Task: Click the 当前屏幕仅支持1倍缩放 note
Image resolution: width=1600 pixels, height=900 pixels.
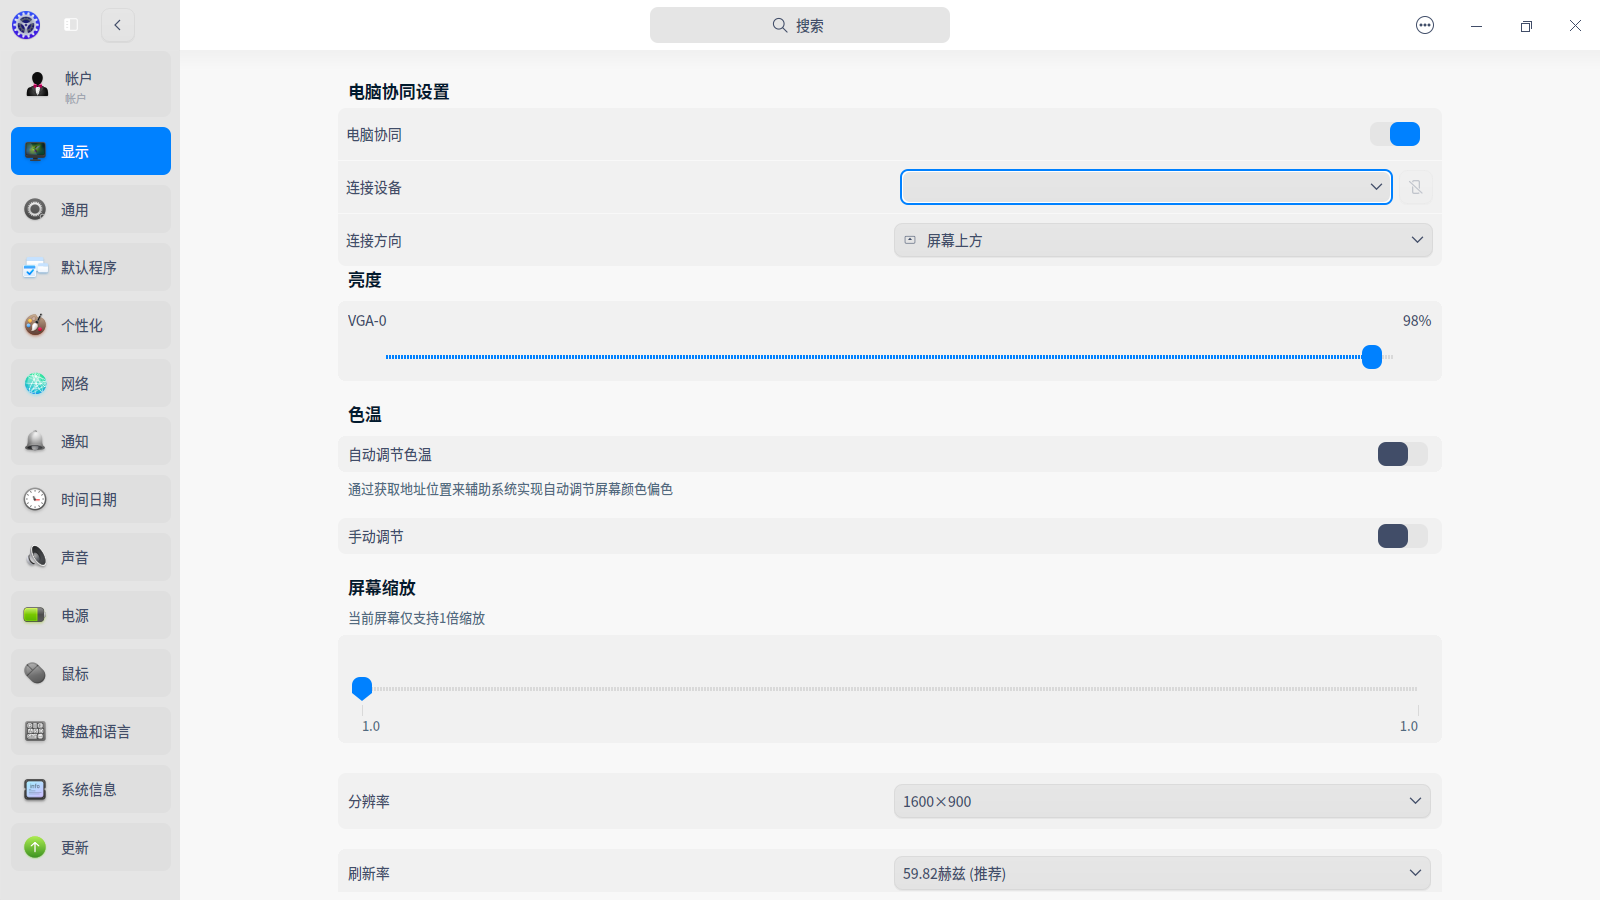Action: coord(416,618)
